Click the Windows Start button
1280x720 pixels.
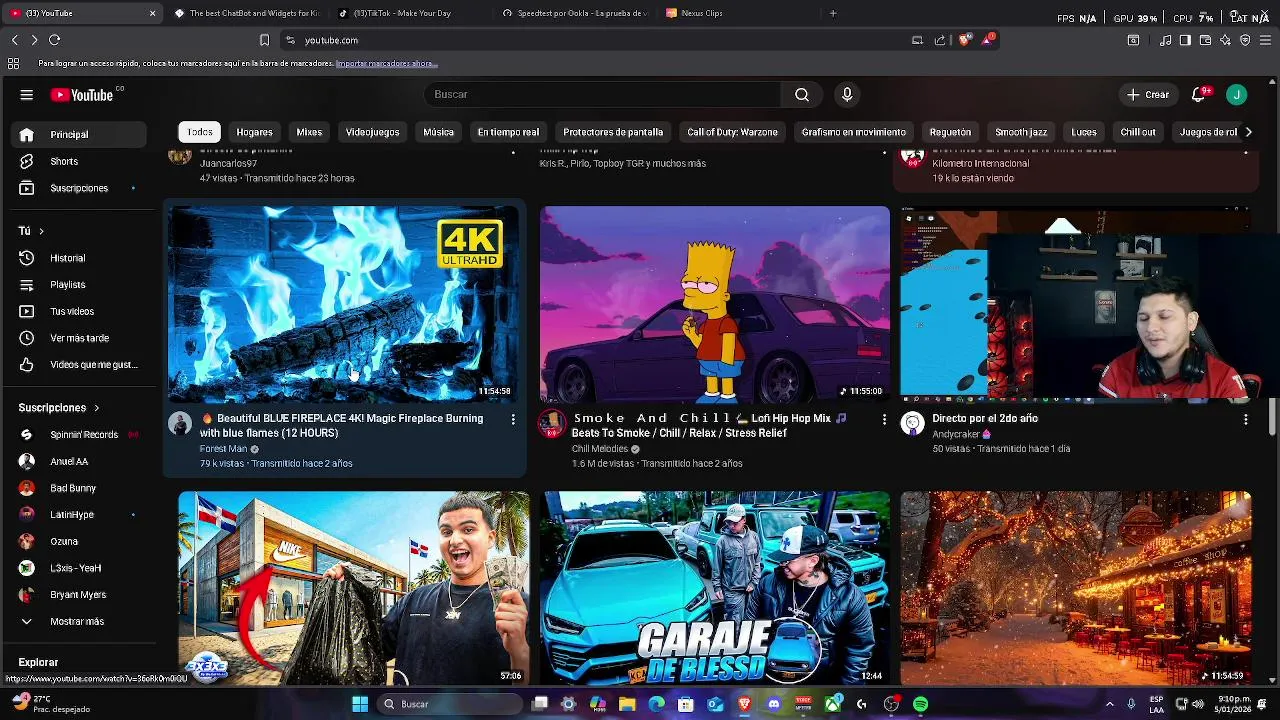pyautogui.click(x=360, y=704)
